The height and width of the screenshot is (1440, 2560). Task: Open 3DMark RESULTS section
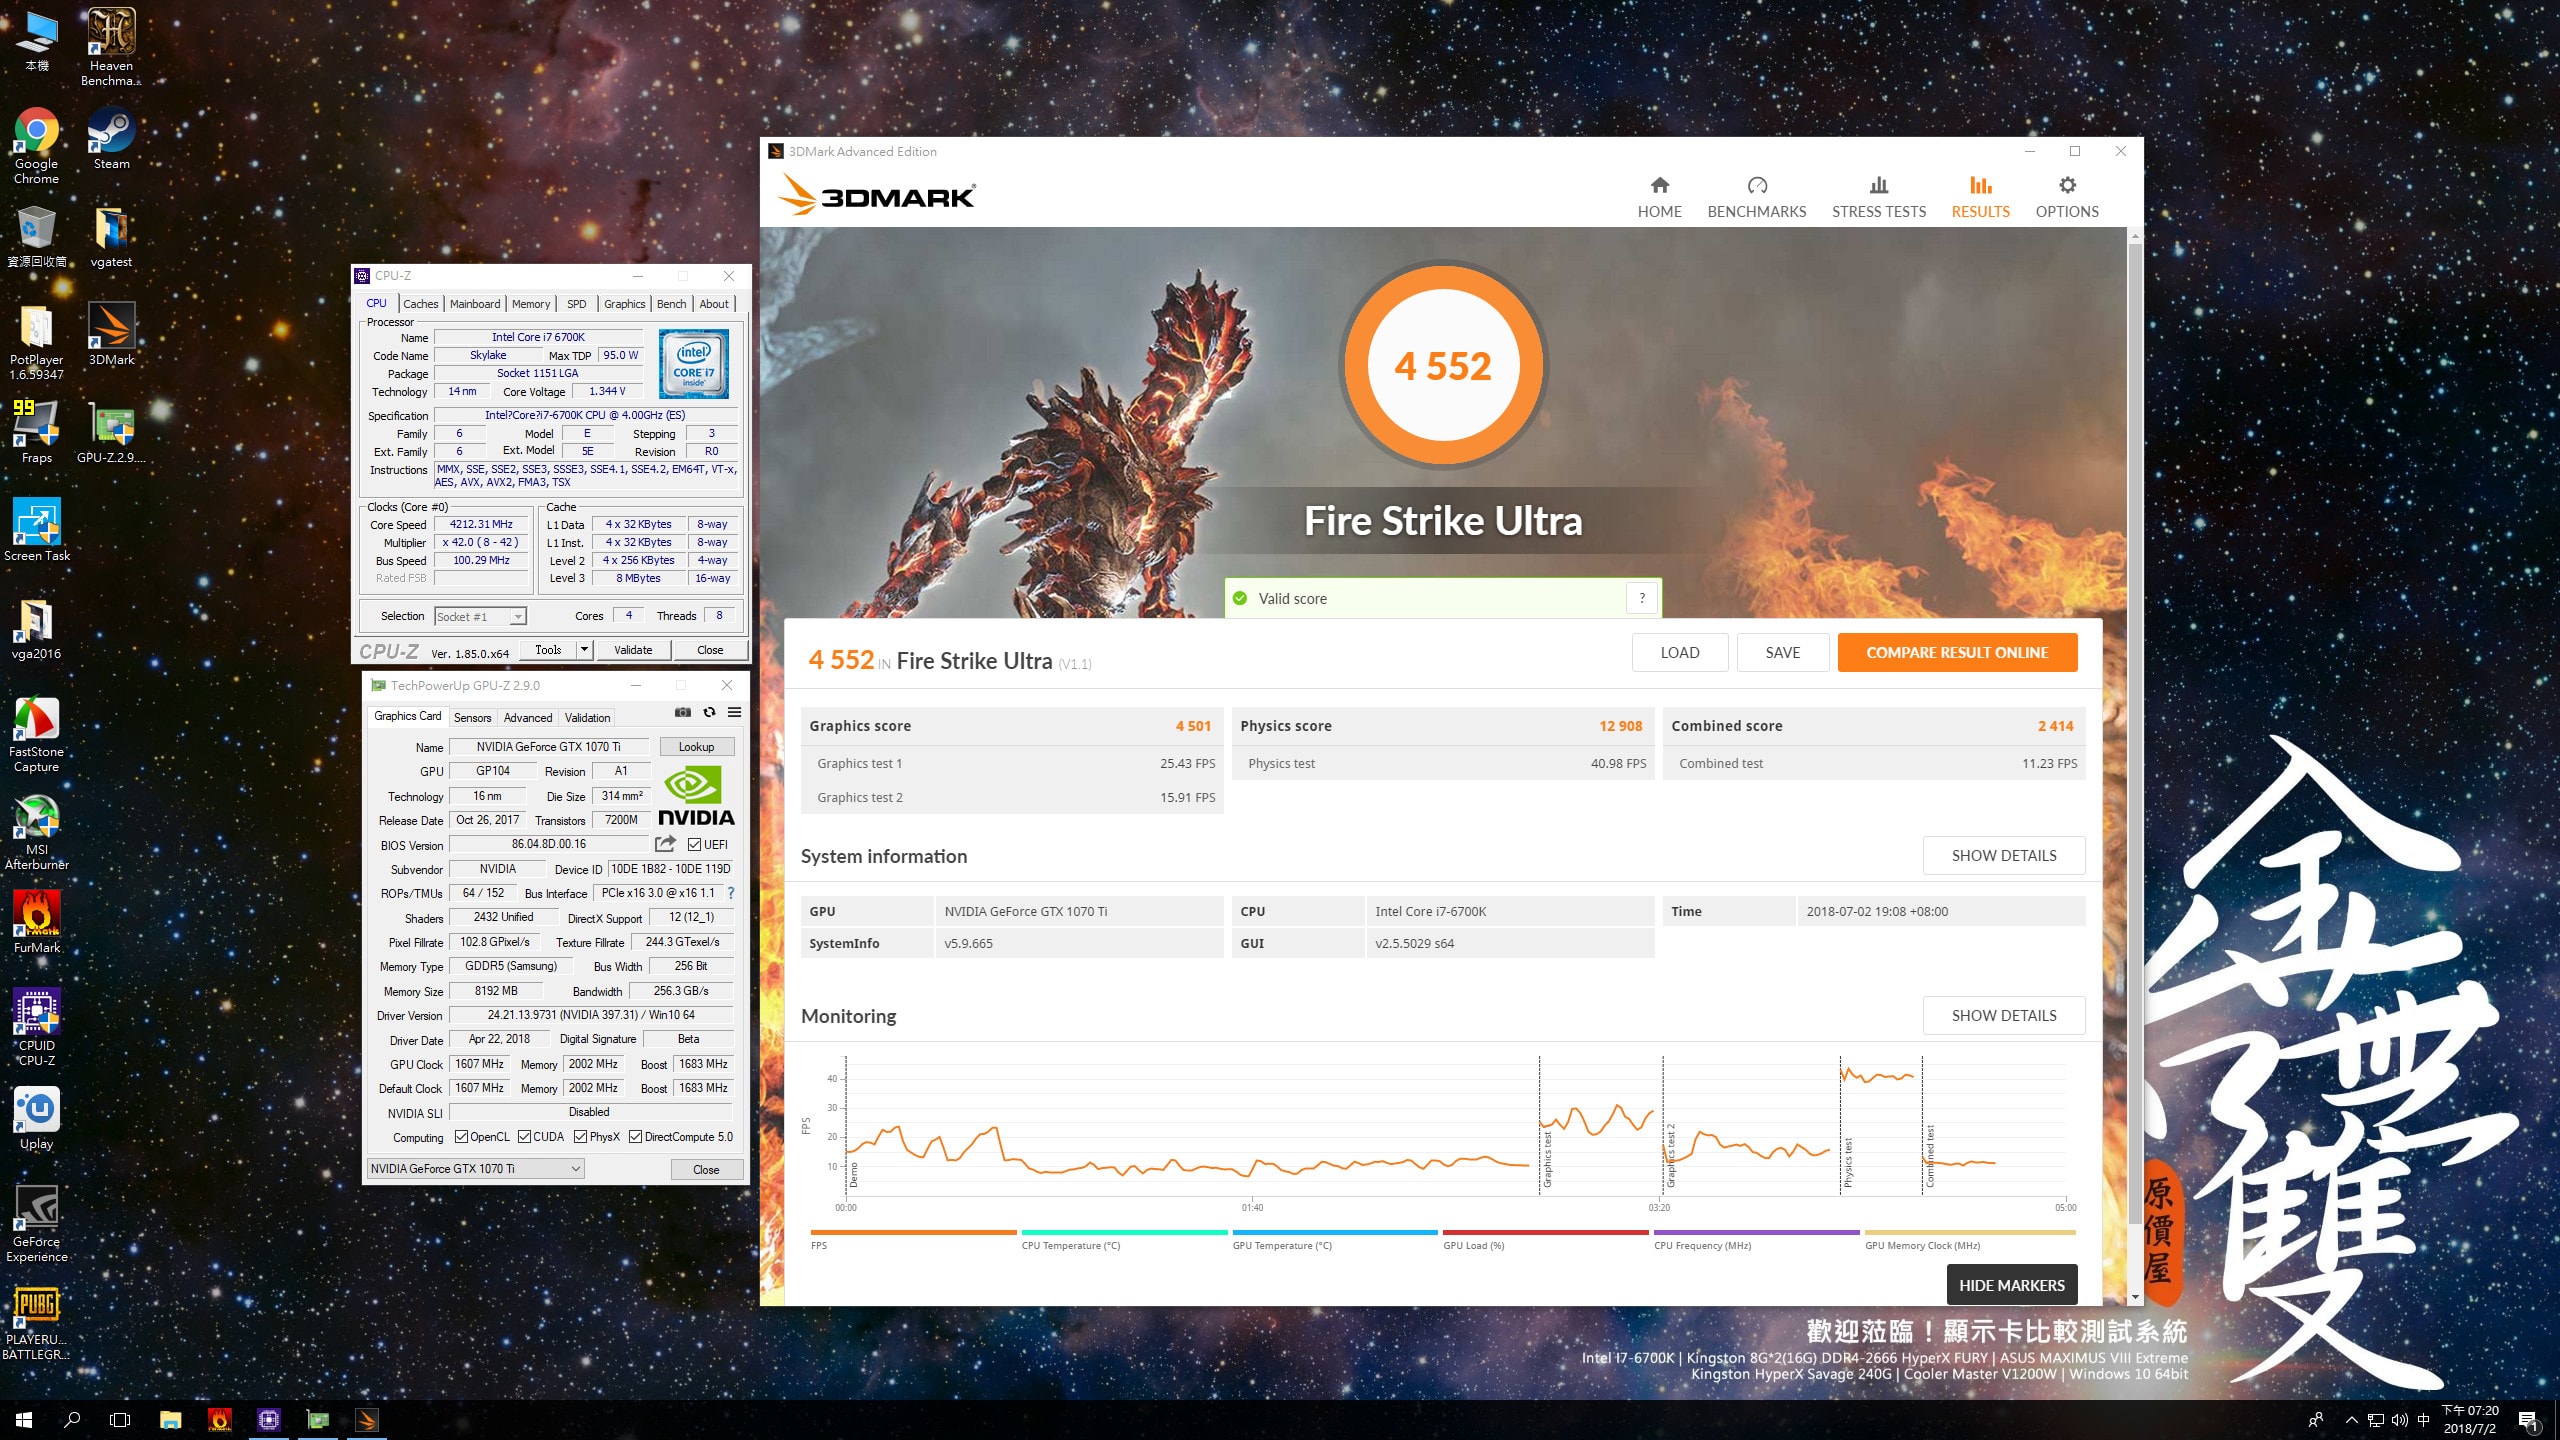point(1980,197)
